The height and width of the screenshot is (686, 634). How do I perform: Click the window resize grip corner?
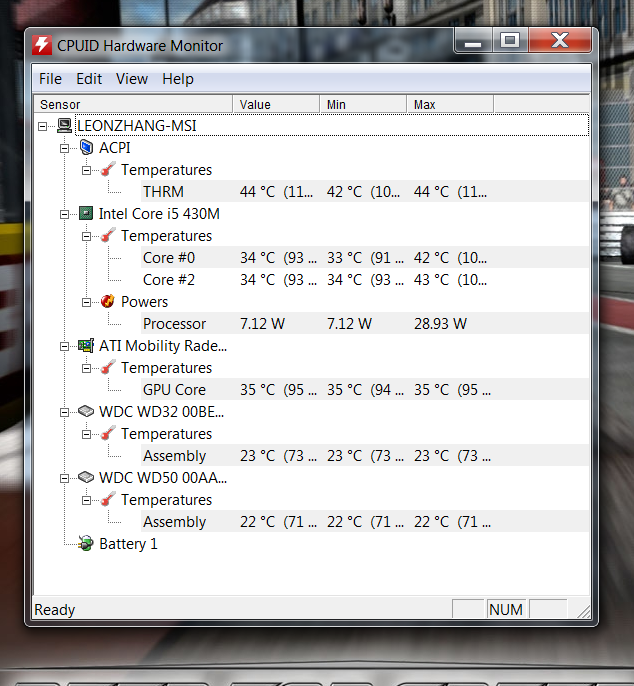(x=583, y=611)
